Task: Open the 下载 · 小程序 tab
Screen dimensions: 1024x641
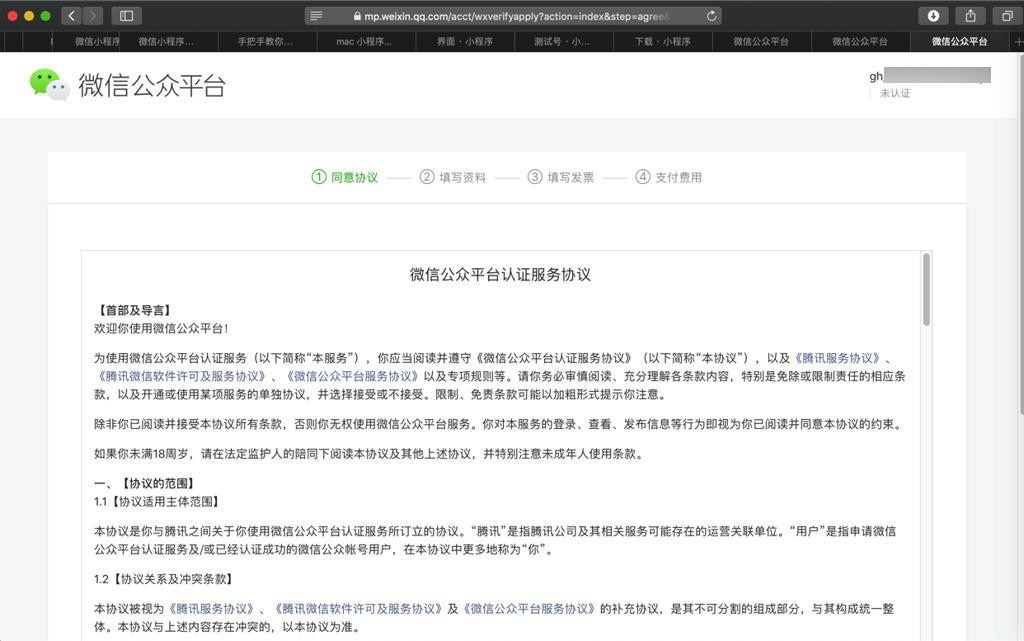Action: pos(662,41)
